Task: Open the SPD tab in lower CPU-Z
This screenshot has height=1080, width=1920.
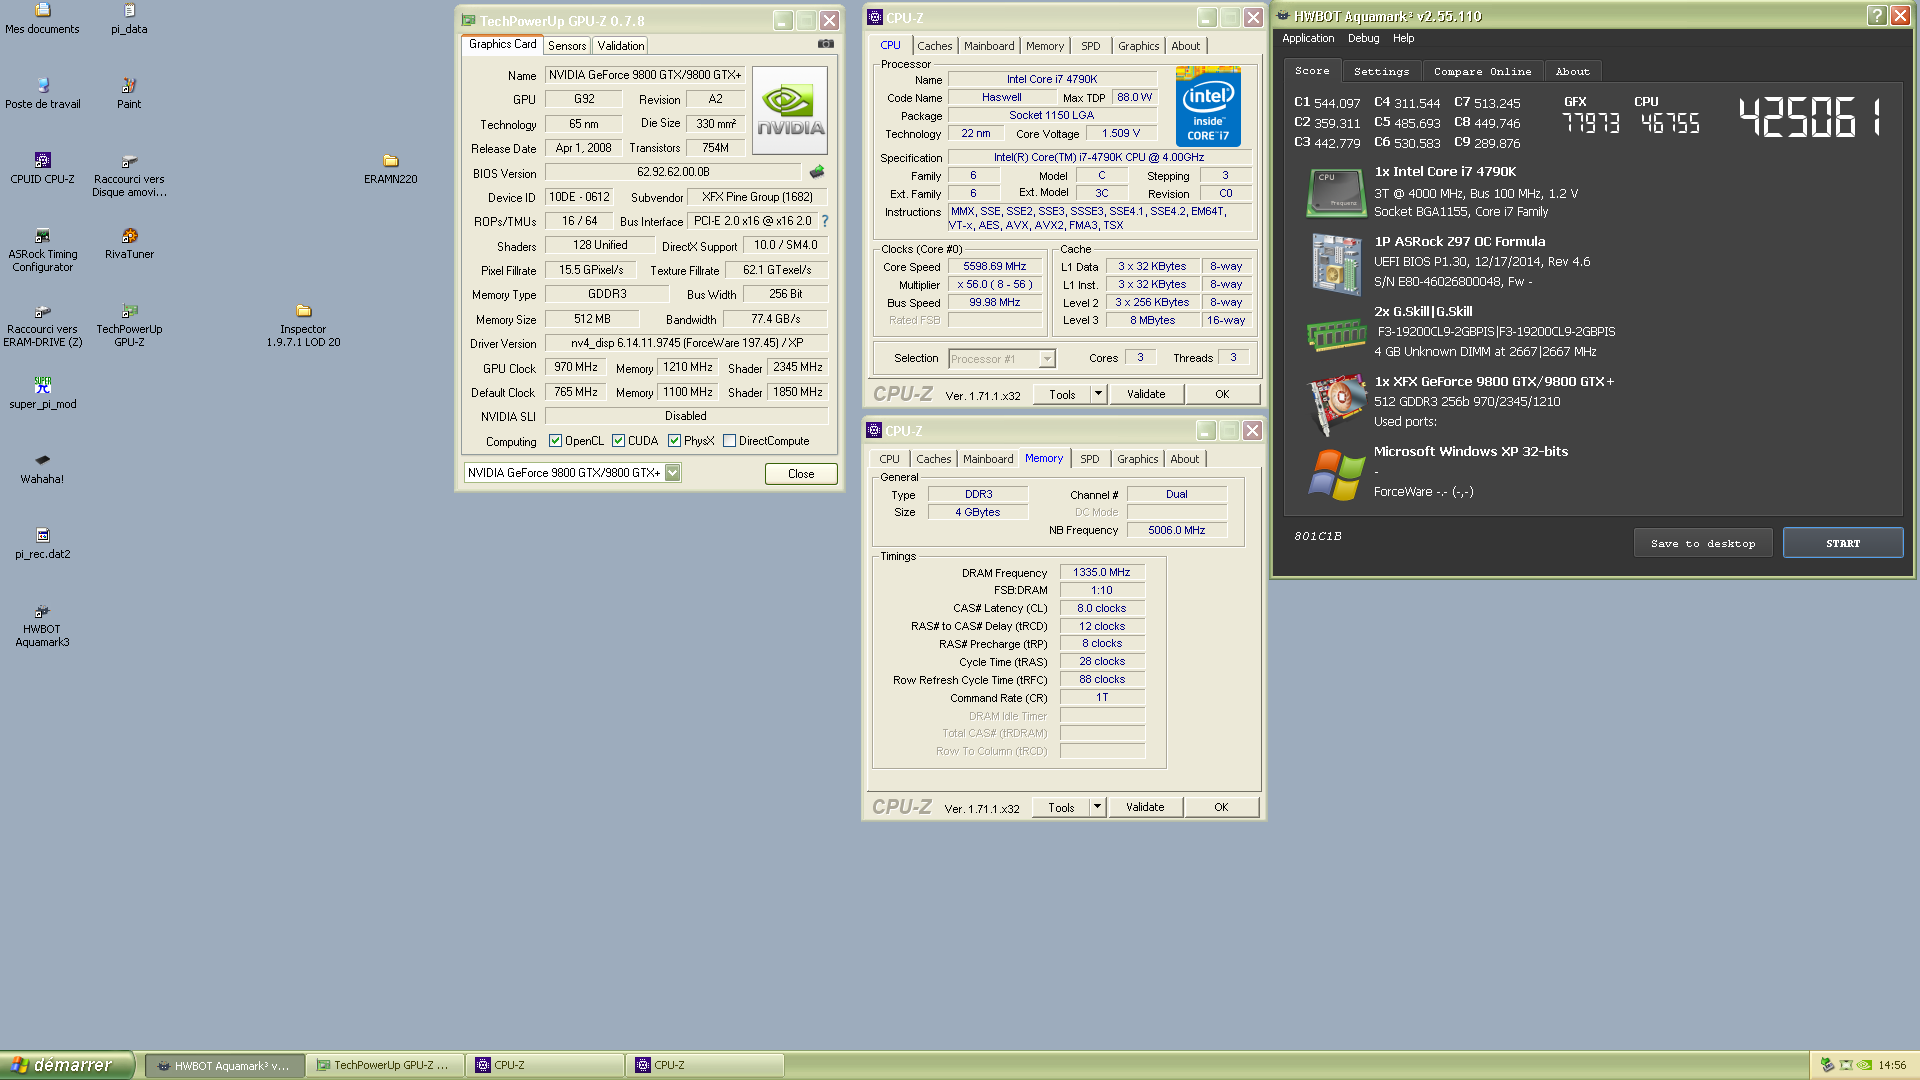Action: [1090, 459]
